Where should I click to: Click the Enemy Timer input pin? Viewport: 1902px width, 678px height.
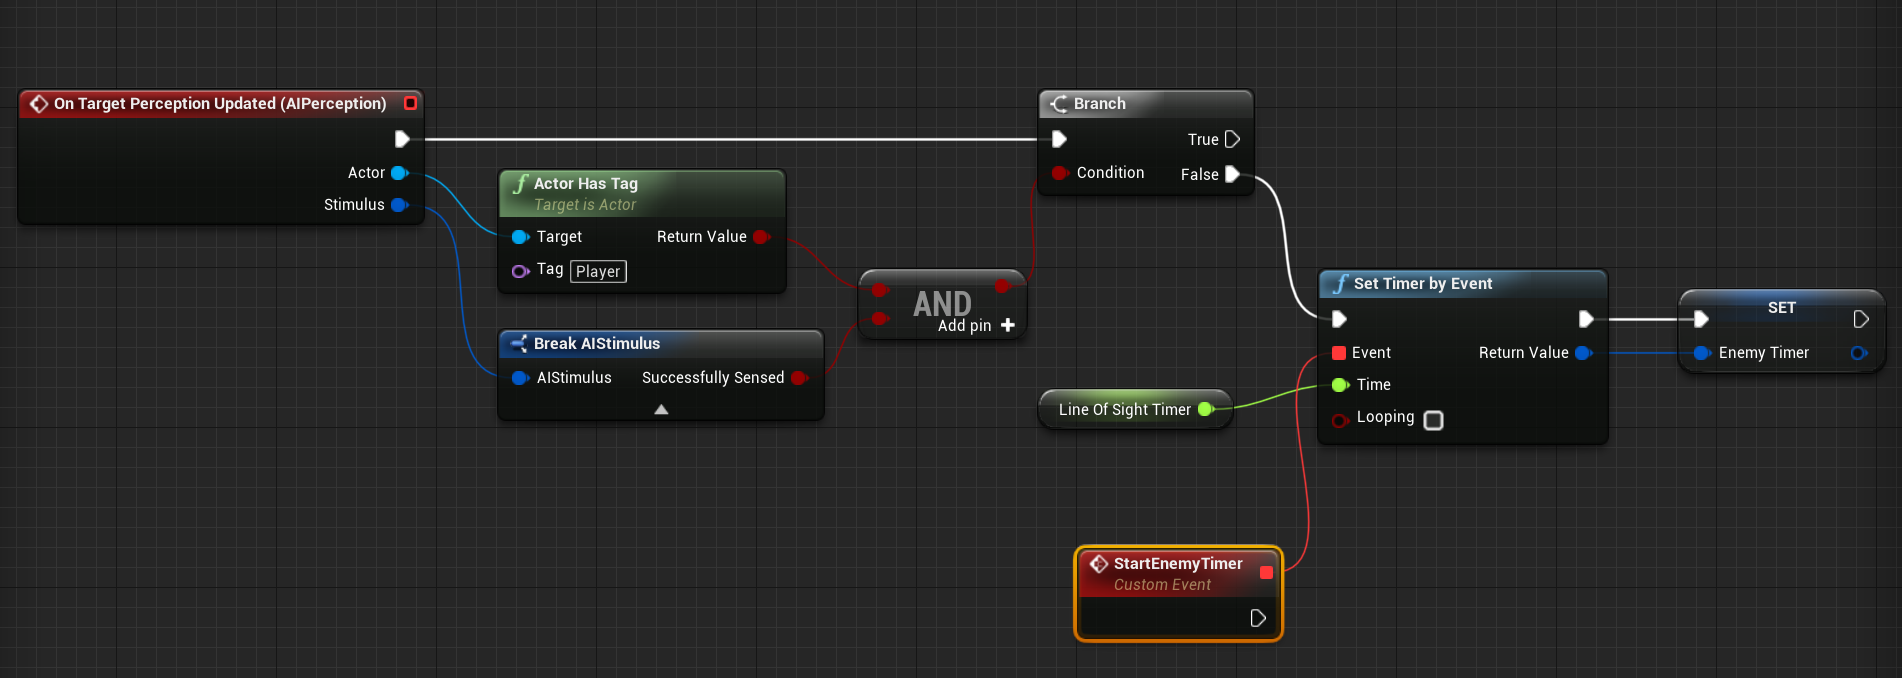[x=1702, y=353]
